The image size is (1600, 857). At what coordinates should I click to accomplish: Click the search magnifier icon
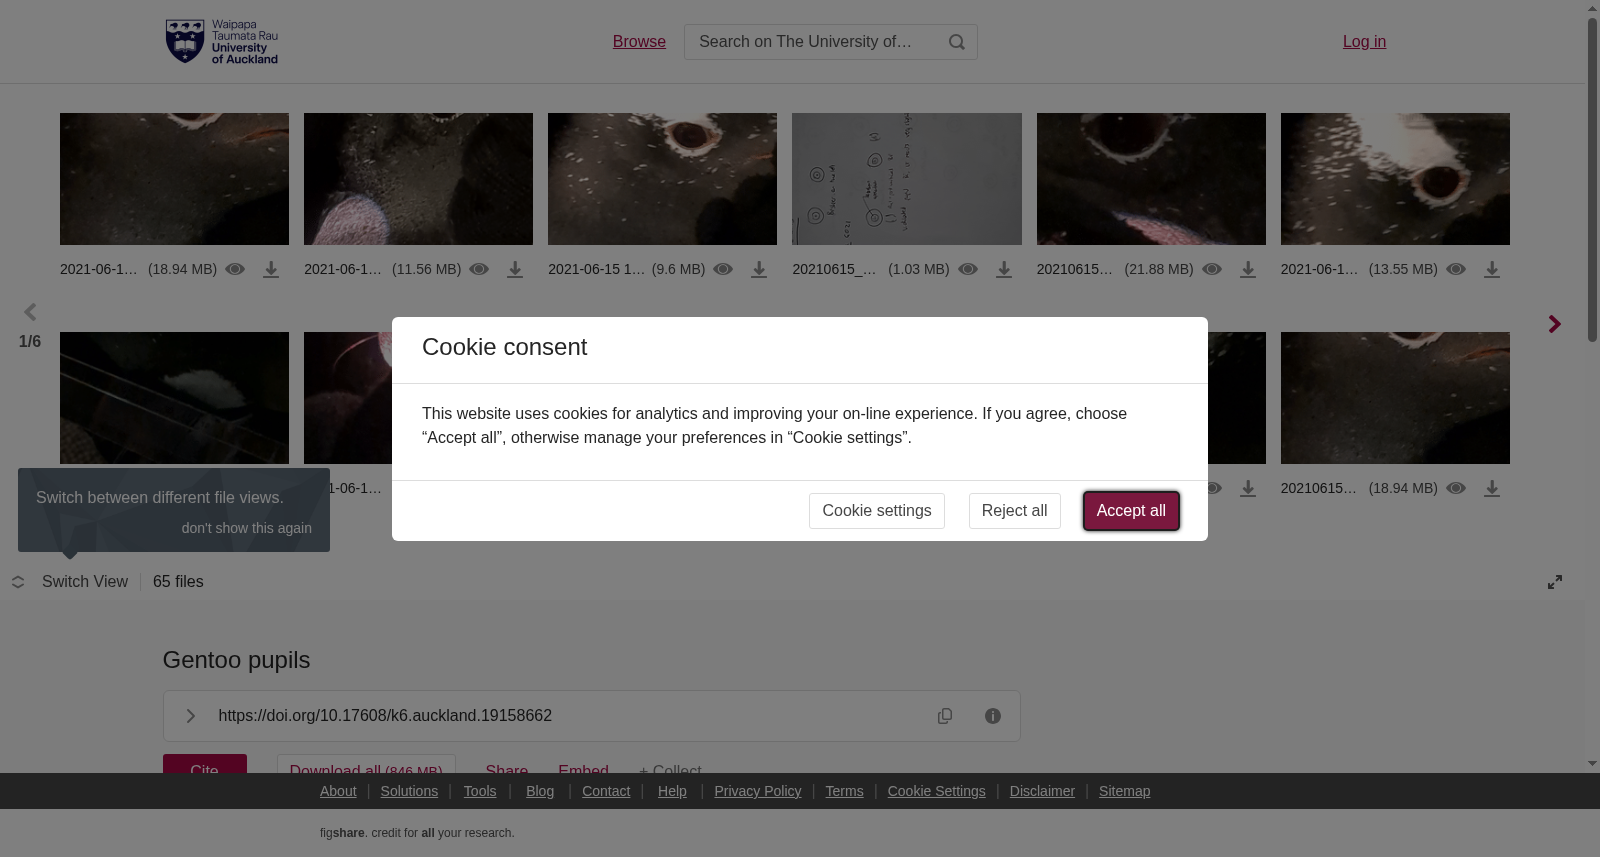[x=957, y=42]
